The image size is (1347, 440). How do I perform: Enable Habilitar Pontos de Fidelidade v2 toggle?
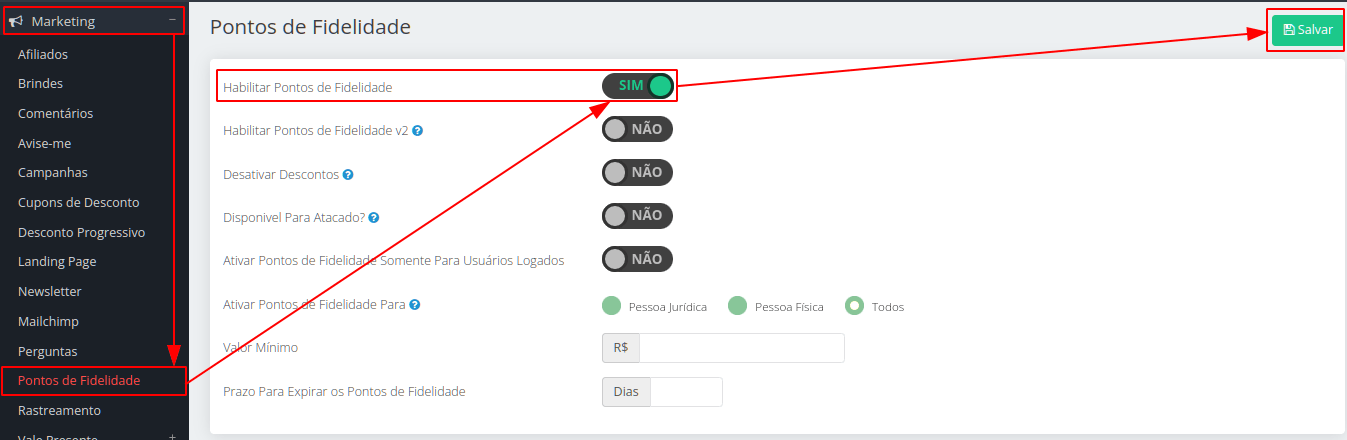click(x=638, y=129)
